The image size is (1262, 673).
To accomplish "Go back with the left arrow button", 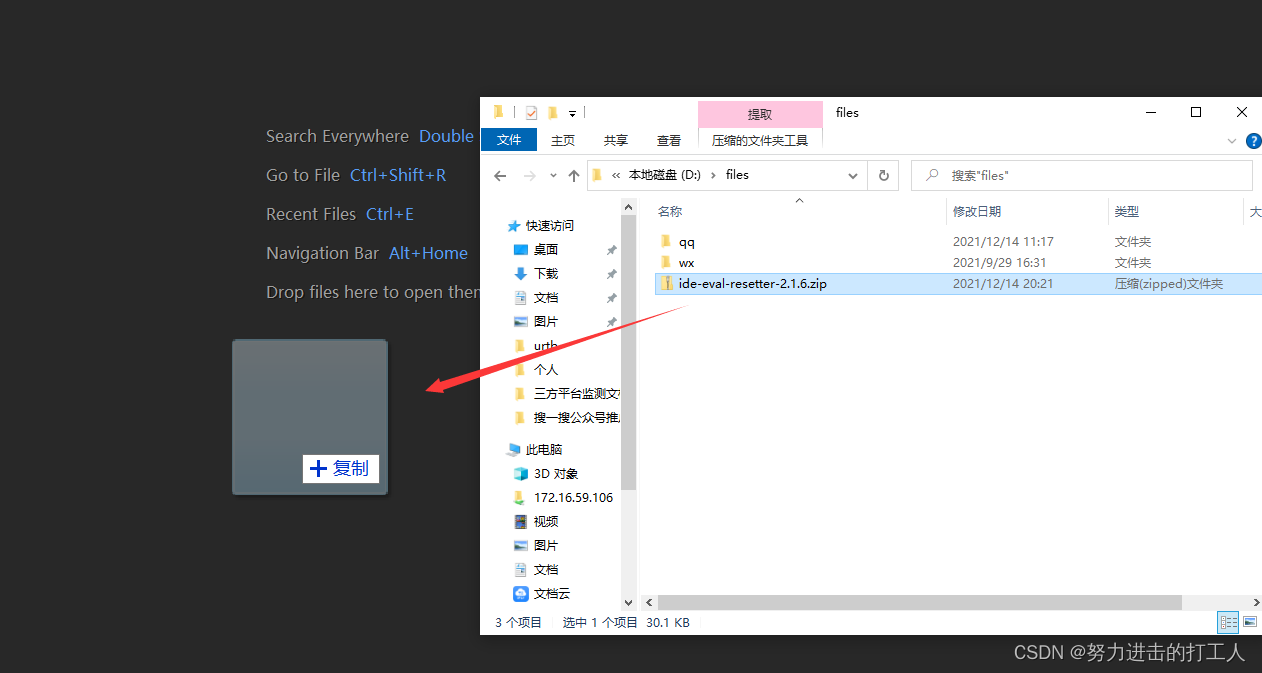I will tap(500, 175).
